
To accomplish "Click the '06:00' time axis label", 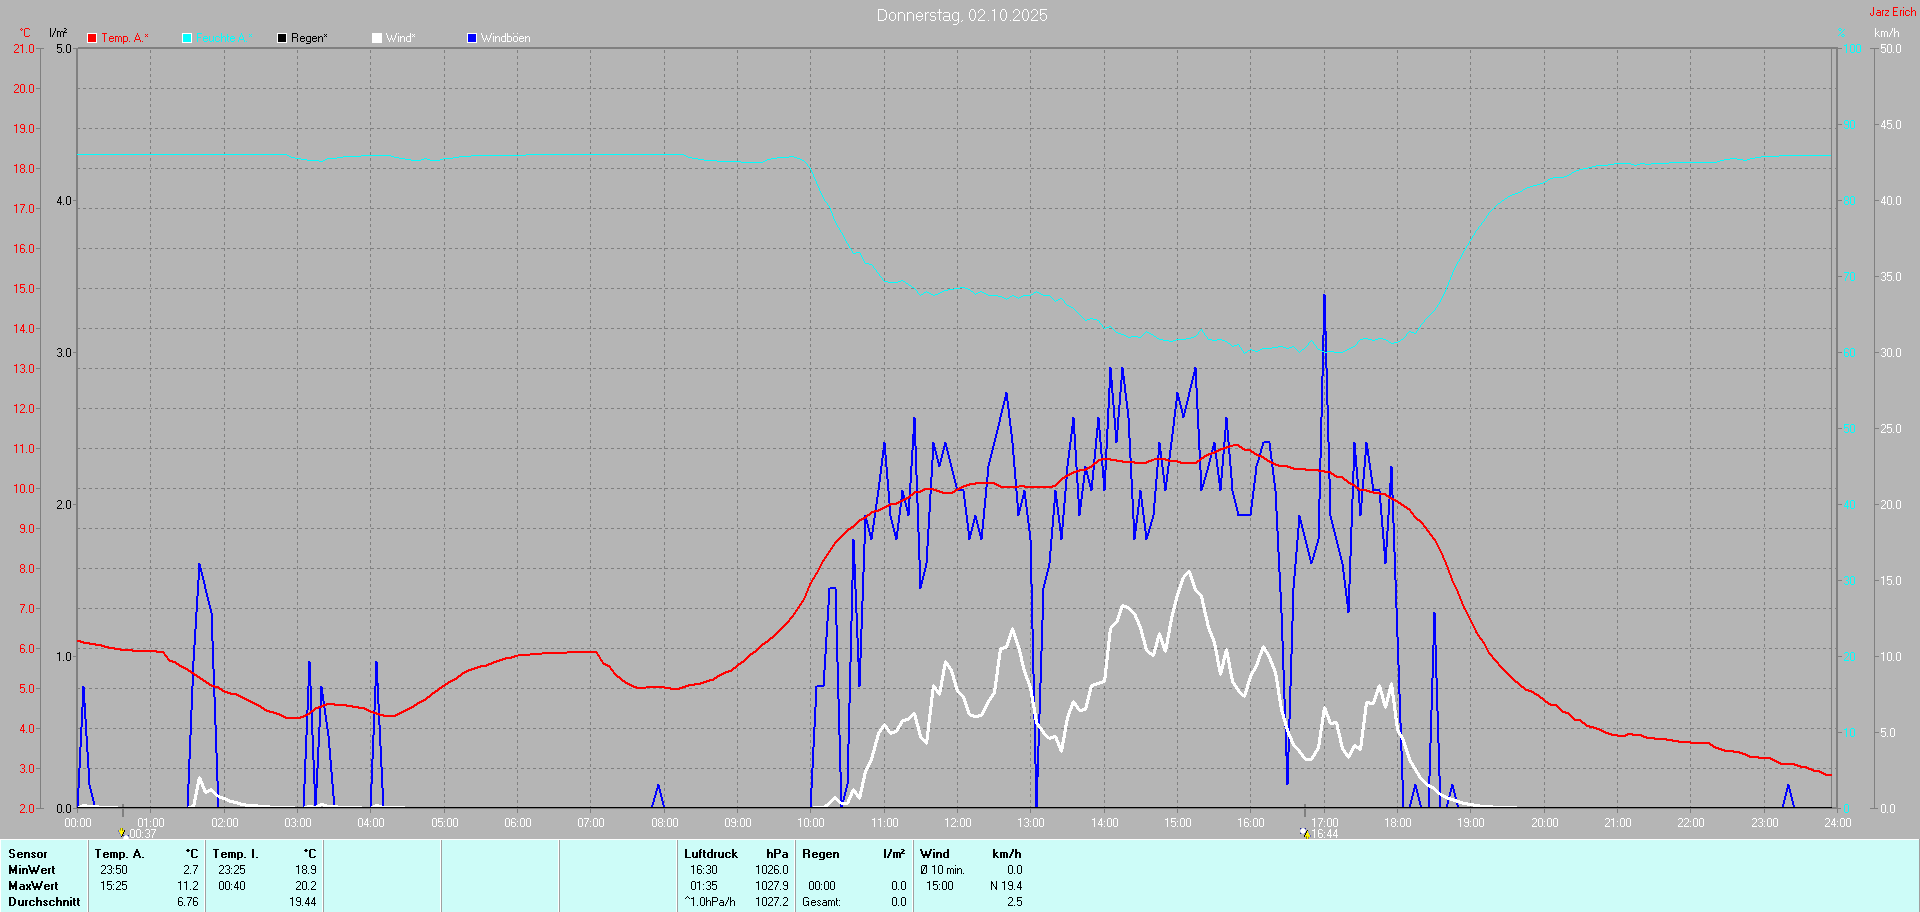I will pos(518,823).
